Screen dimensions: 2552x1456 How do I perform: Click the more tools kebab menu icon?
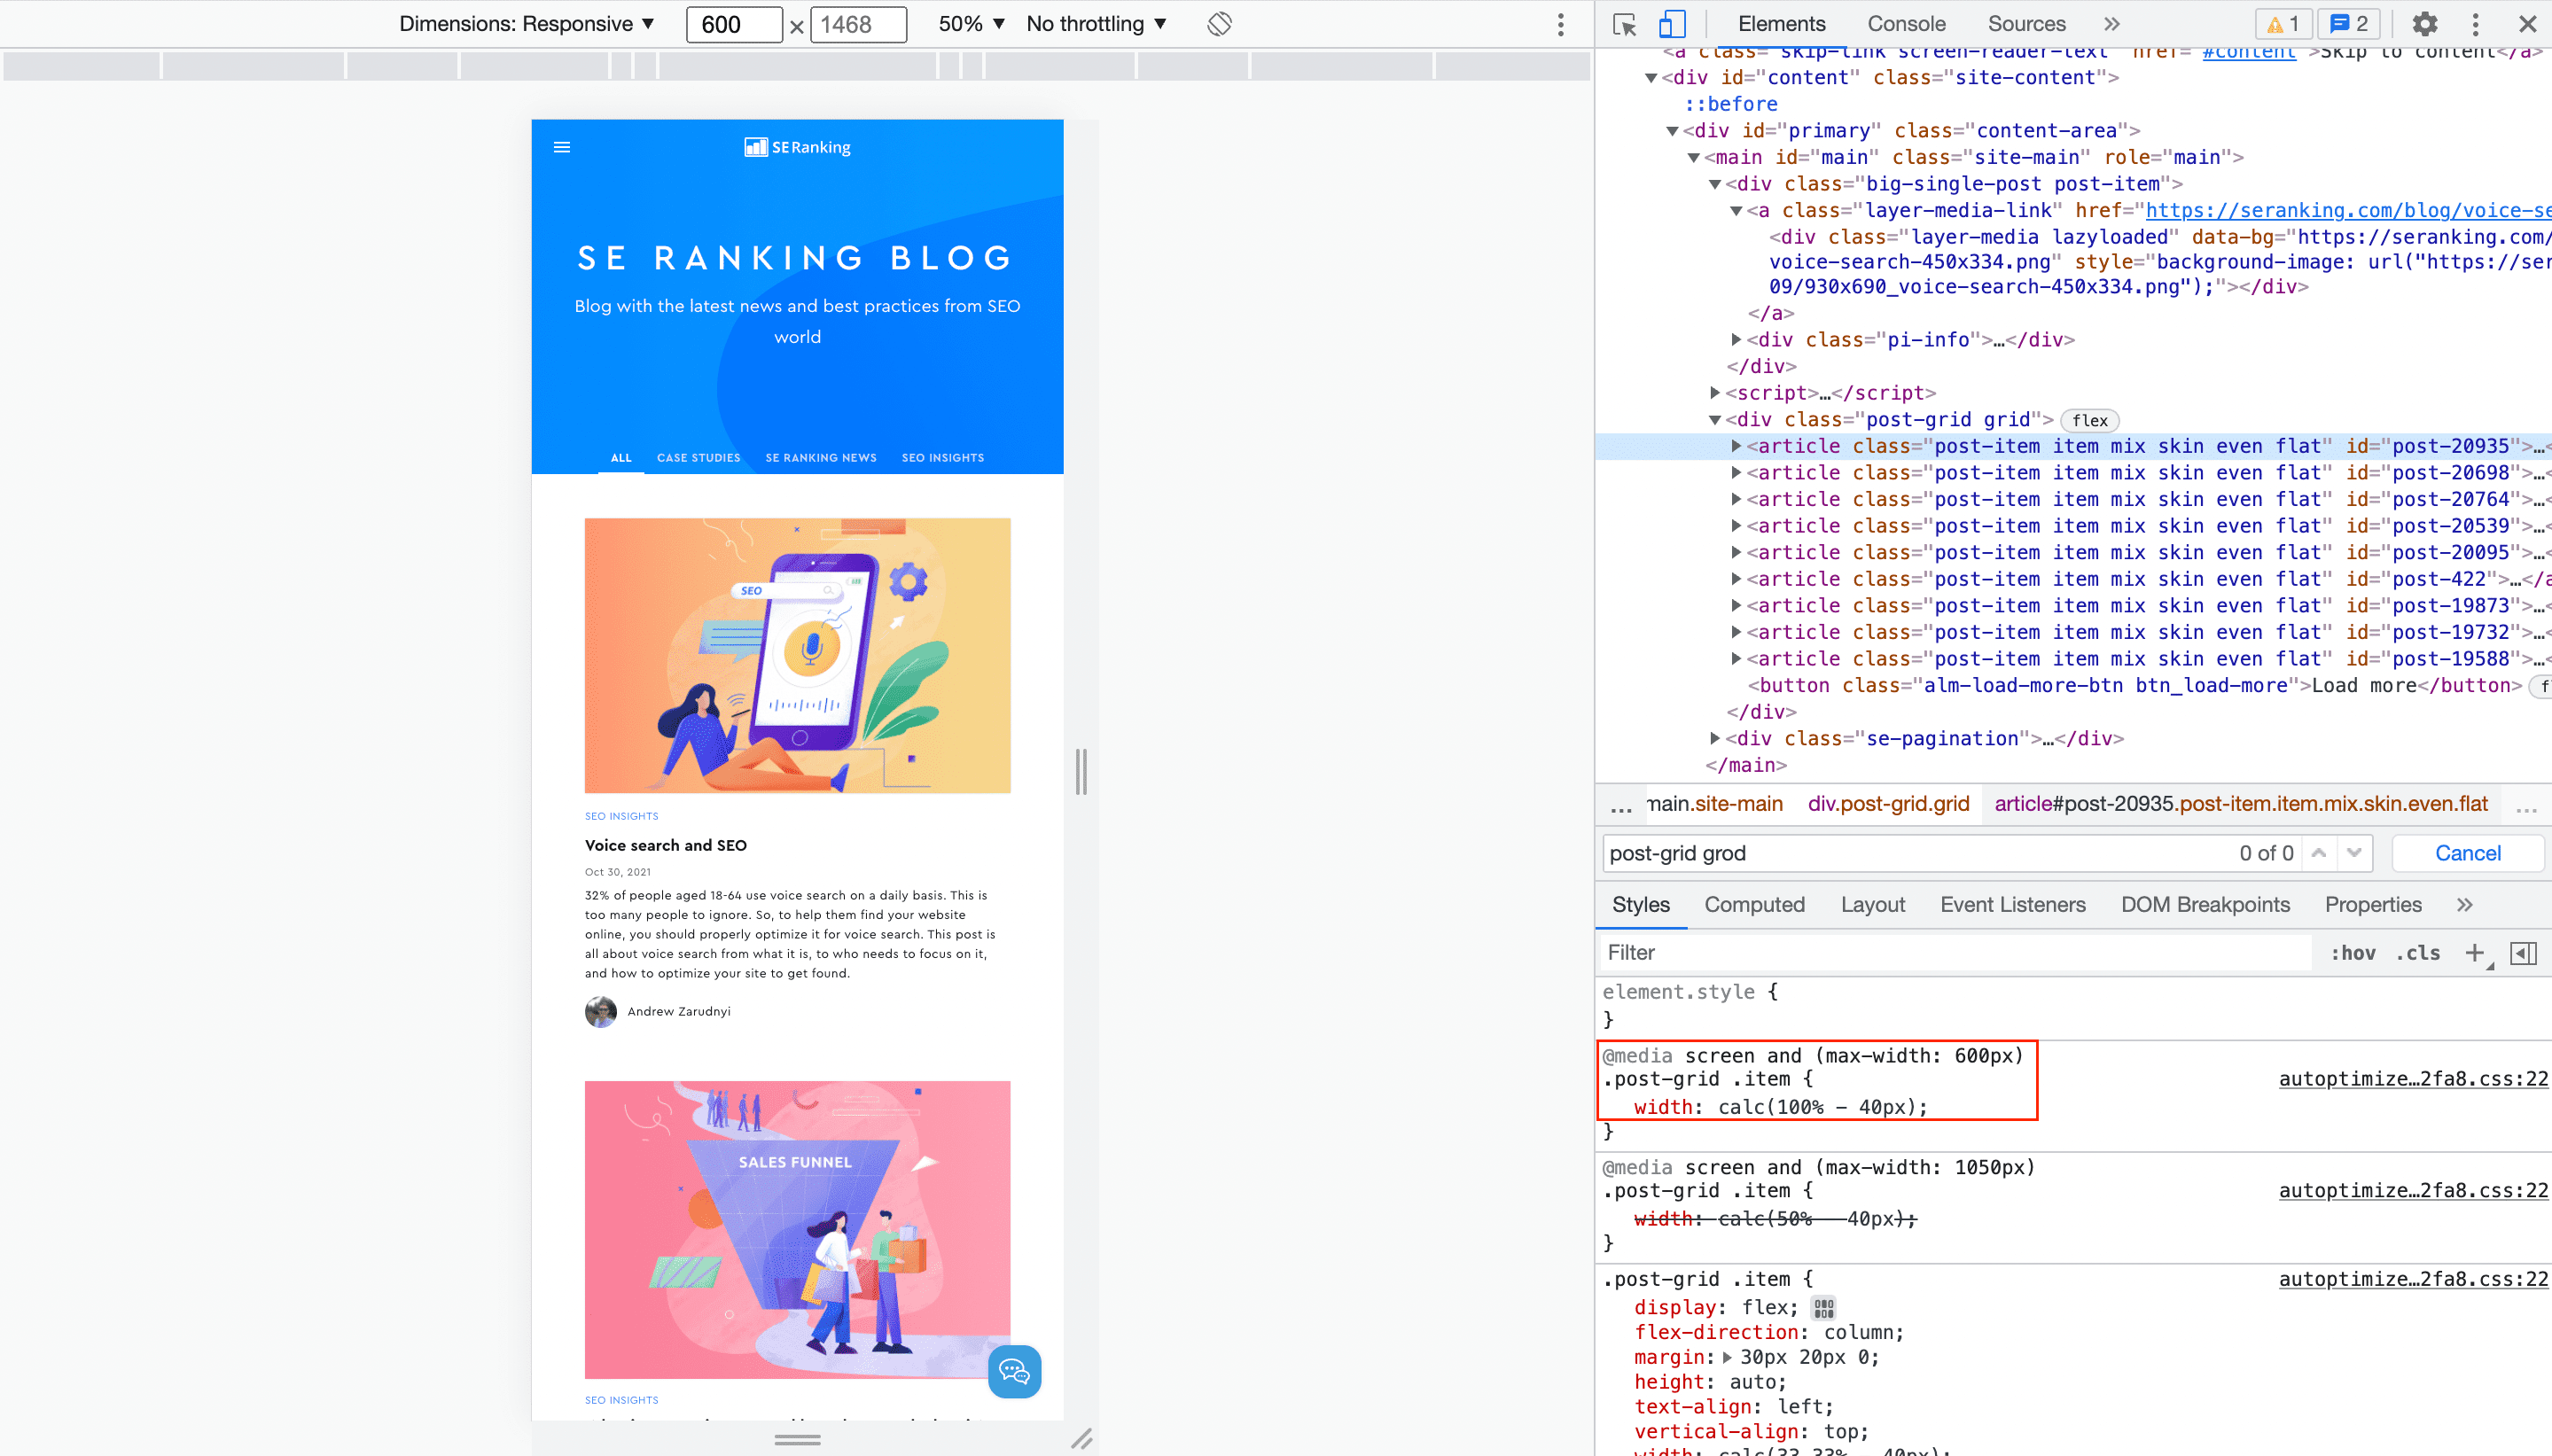[2473, 23]
